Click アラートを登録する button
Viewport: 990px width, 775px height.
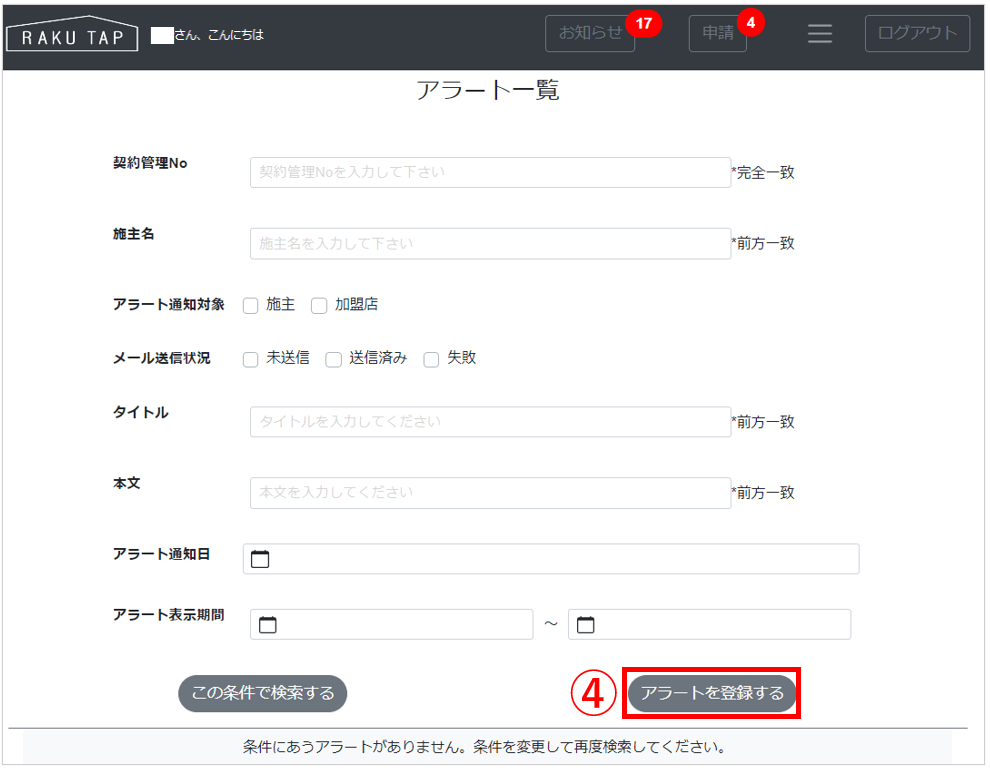coord(712,694)
